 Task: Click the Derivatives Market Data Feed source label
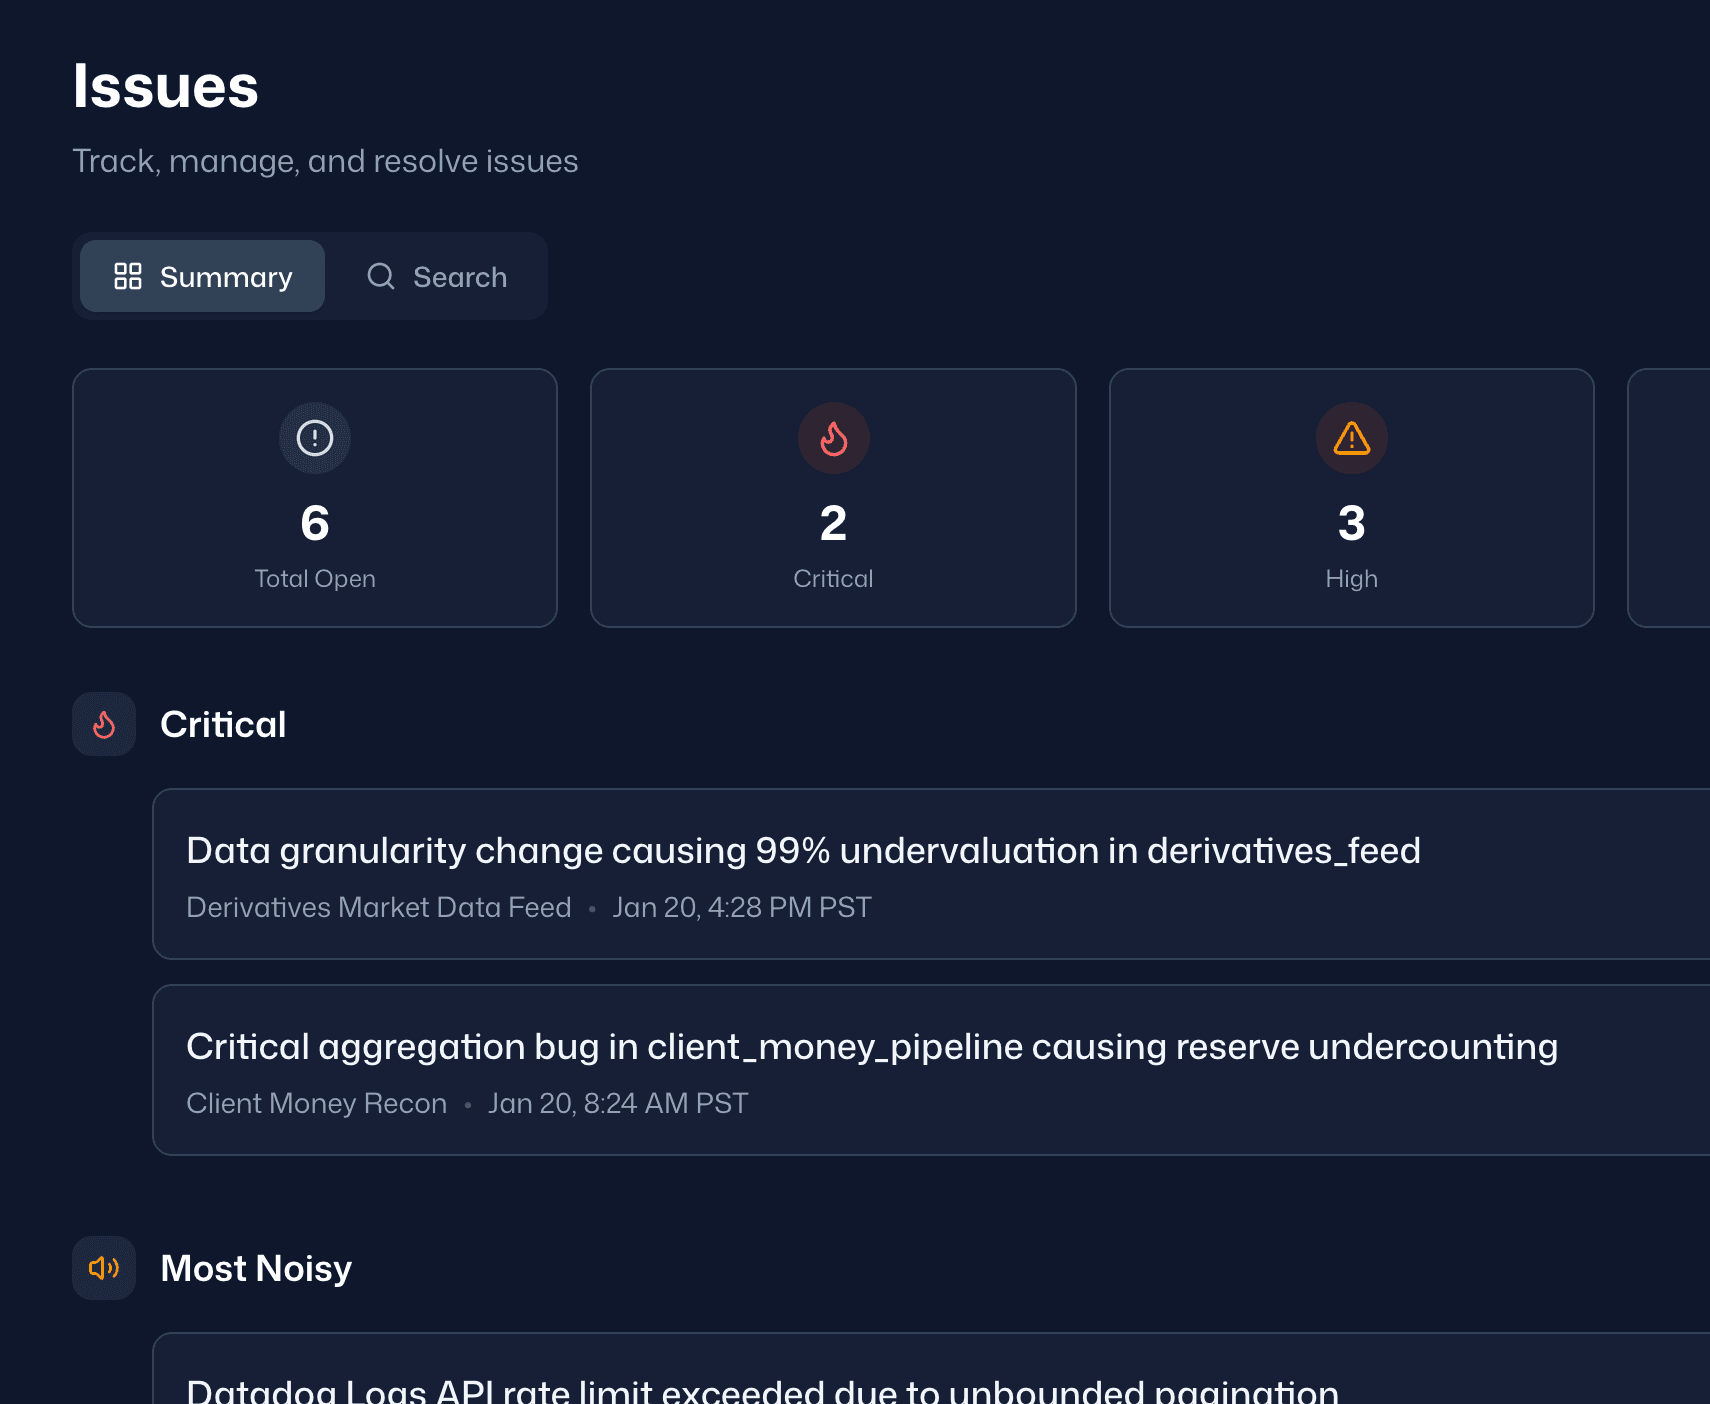[379, 907]
